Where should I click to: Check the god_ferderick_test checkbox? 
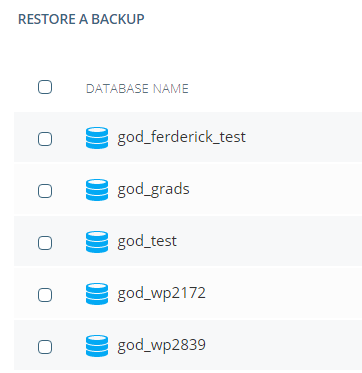click(45, 139)
